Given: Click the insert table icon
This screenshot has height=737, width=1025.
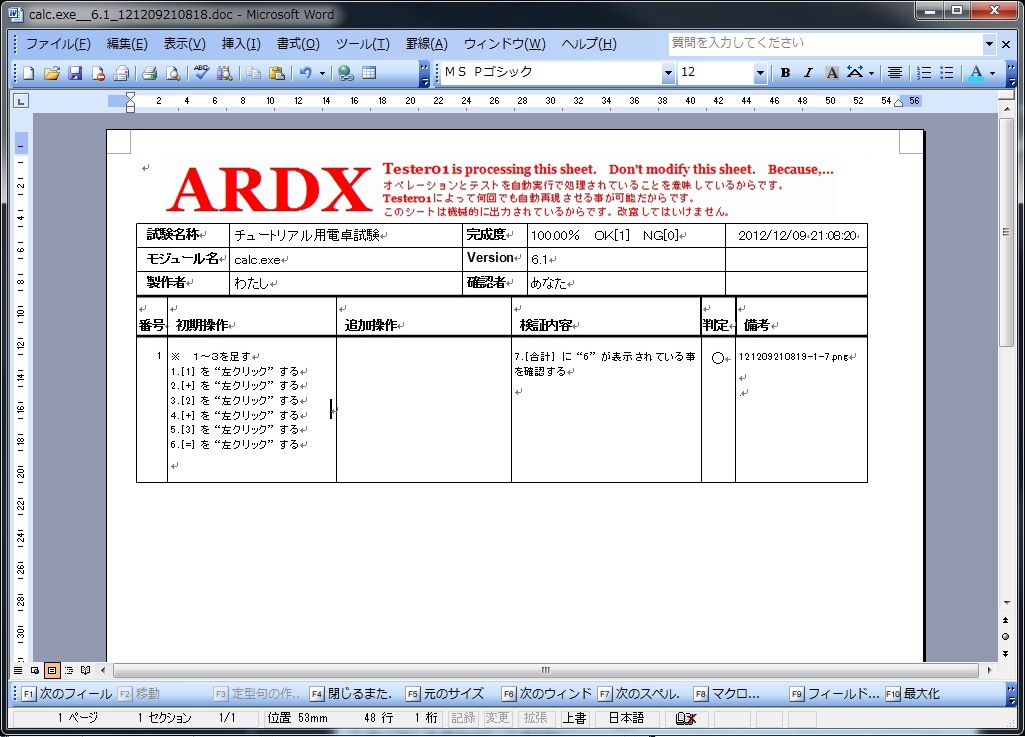Looking at the screenshot, I should tap(369, 73).
